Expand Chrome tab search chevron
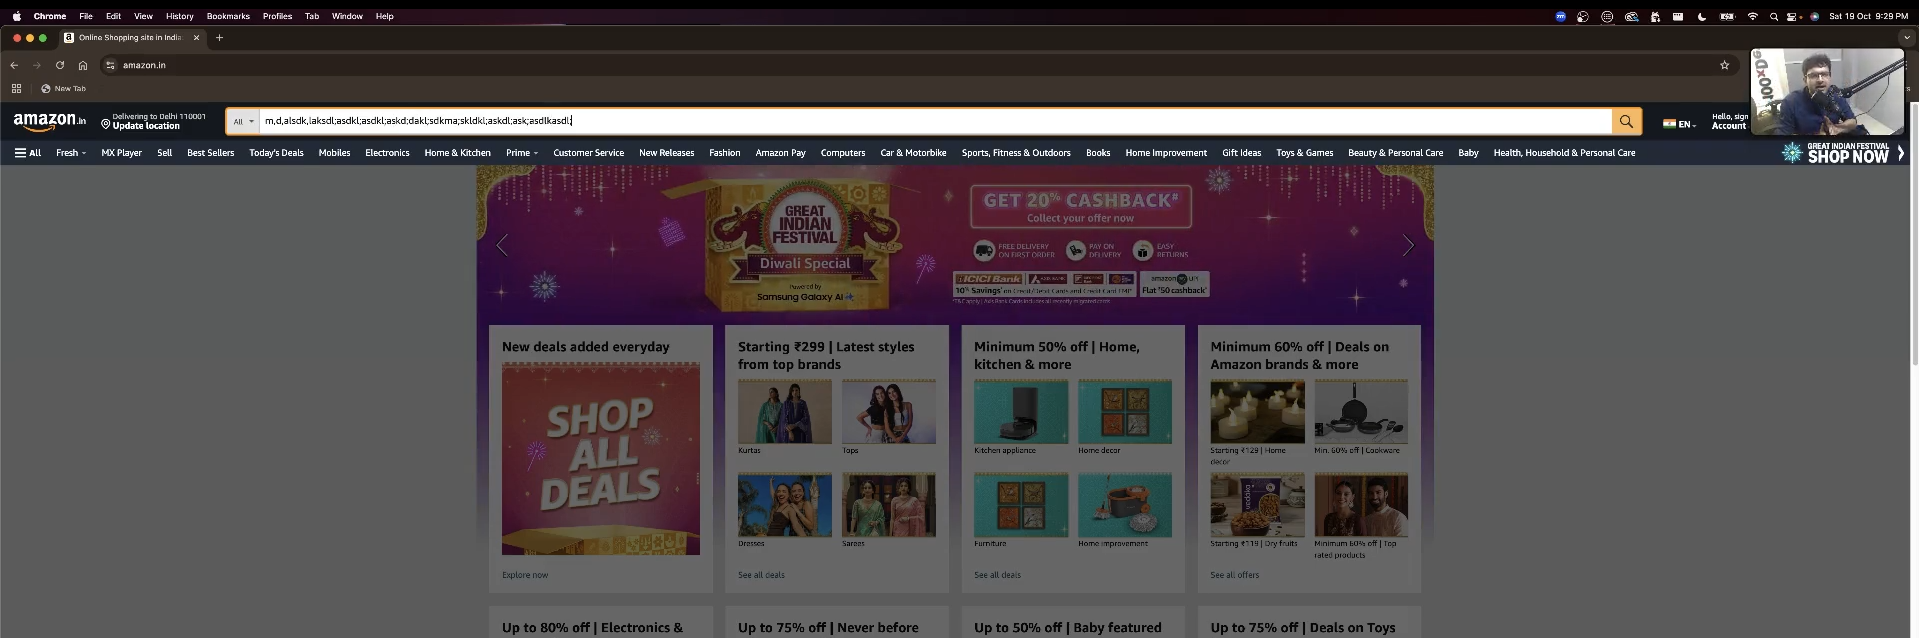1919x638 pixels. 1905,38
